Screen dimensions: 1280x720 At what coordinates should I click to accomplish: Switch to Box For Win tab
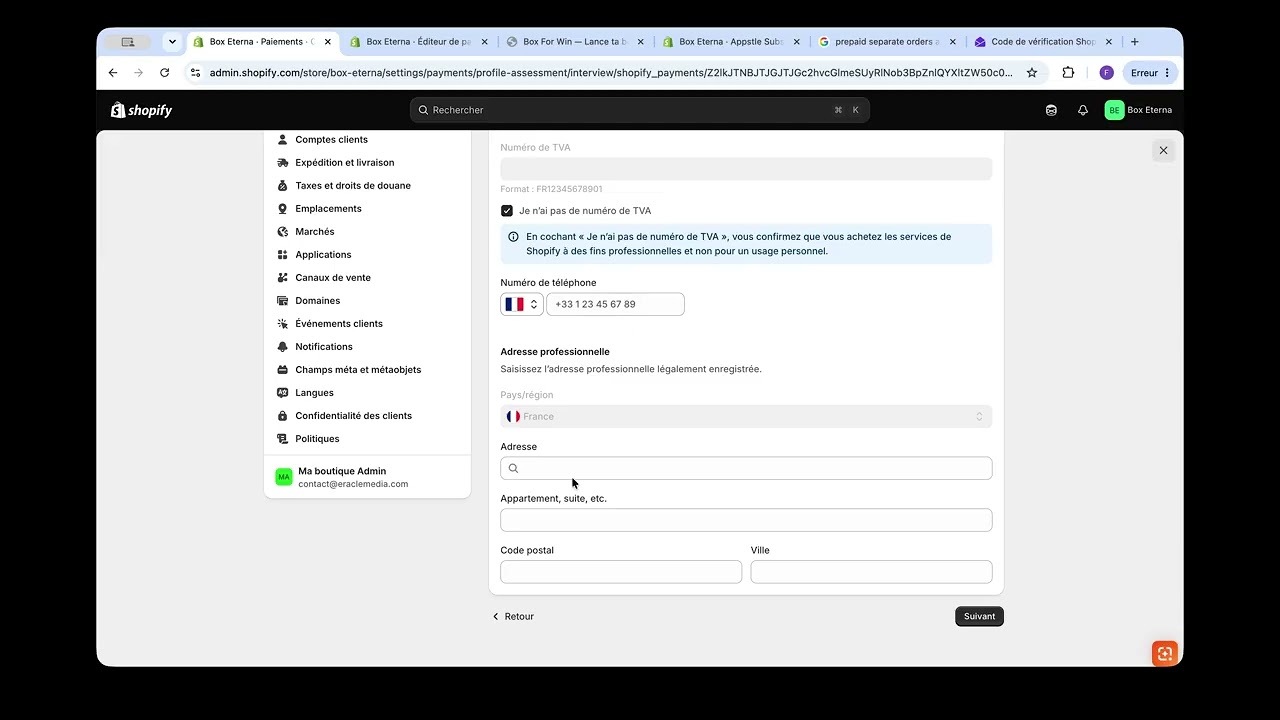(x=575, y=42)
